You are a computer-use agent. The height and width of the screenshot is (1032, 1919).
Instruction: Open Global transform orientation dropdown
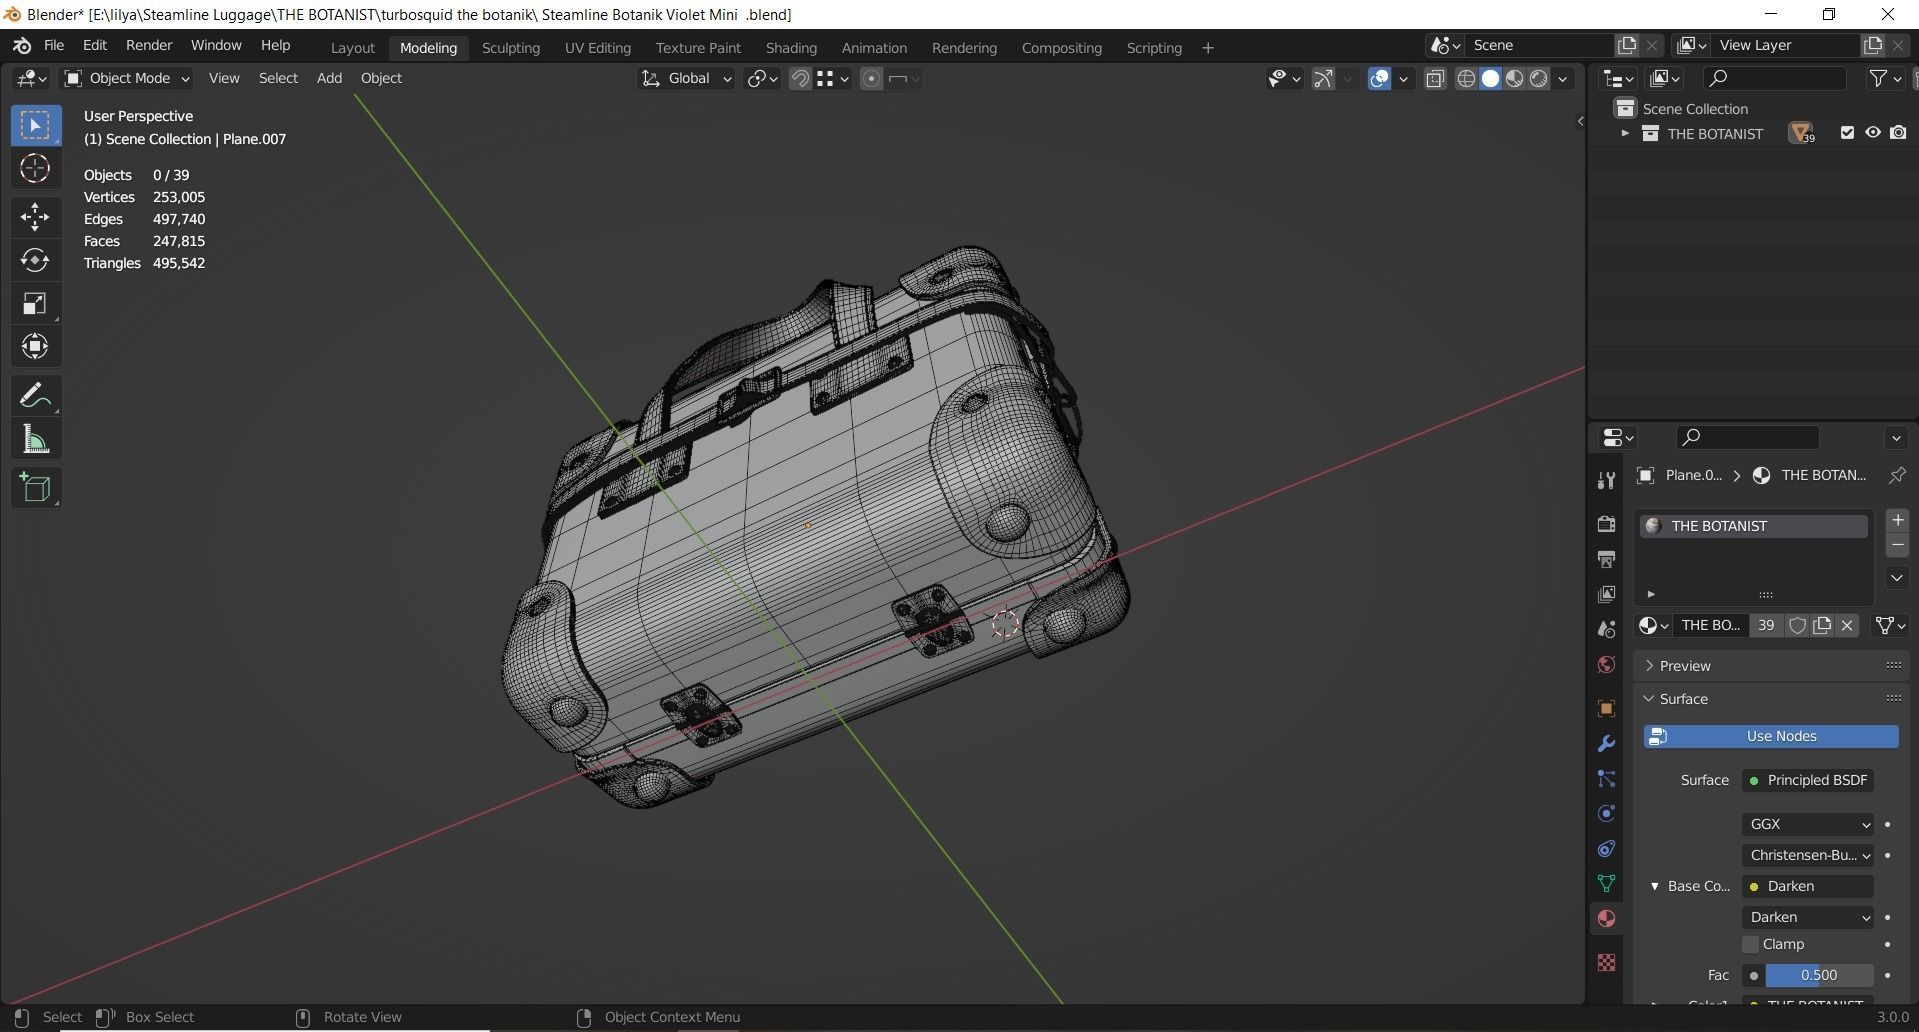(686, 79)
